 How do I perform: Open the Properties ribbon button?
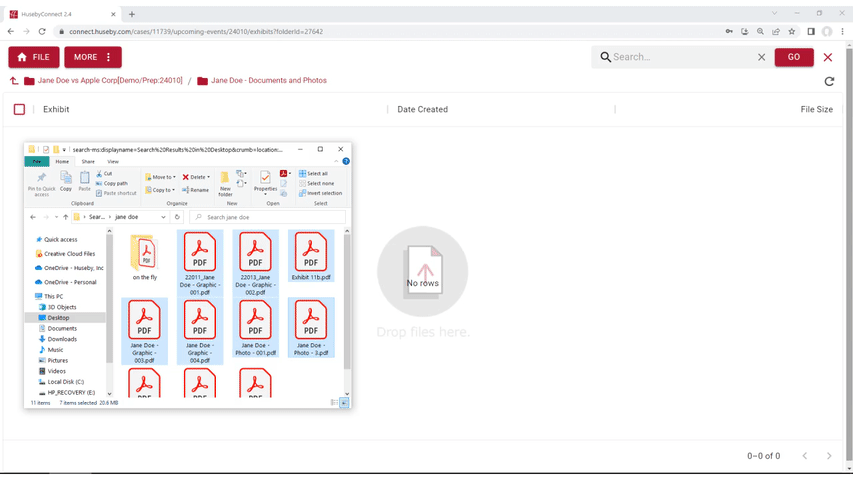(x=265, y=183)
